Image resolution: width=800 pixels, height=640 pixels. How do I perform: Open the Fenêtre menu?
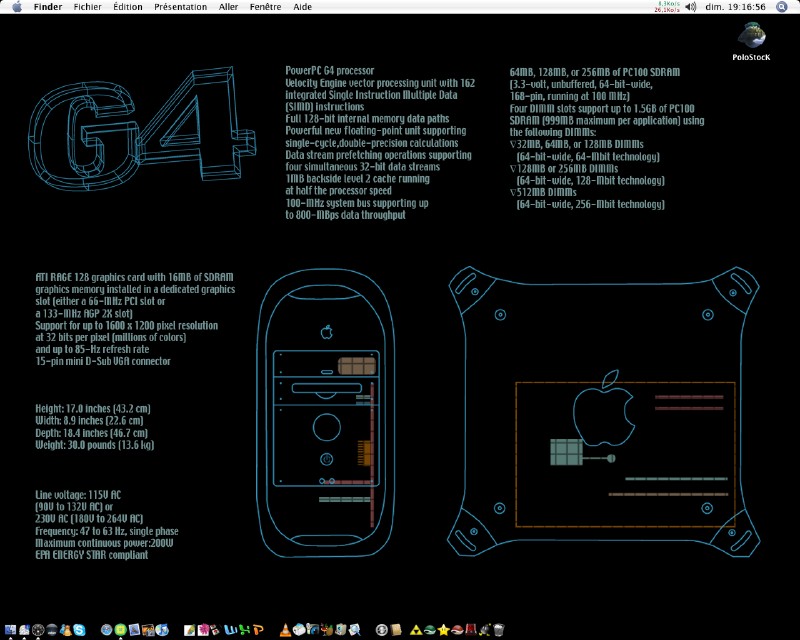(x=265, y=7)
